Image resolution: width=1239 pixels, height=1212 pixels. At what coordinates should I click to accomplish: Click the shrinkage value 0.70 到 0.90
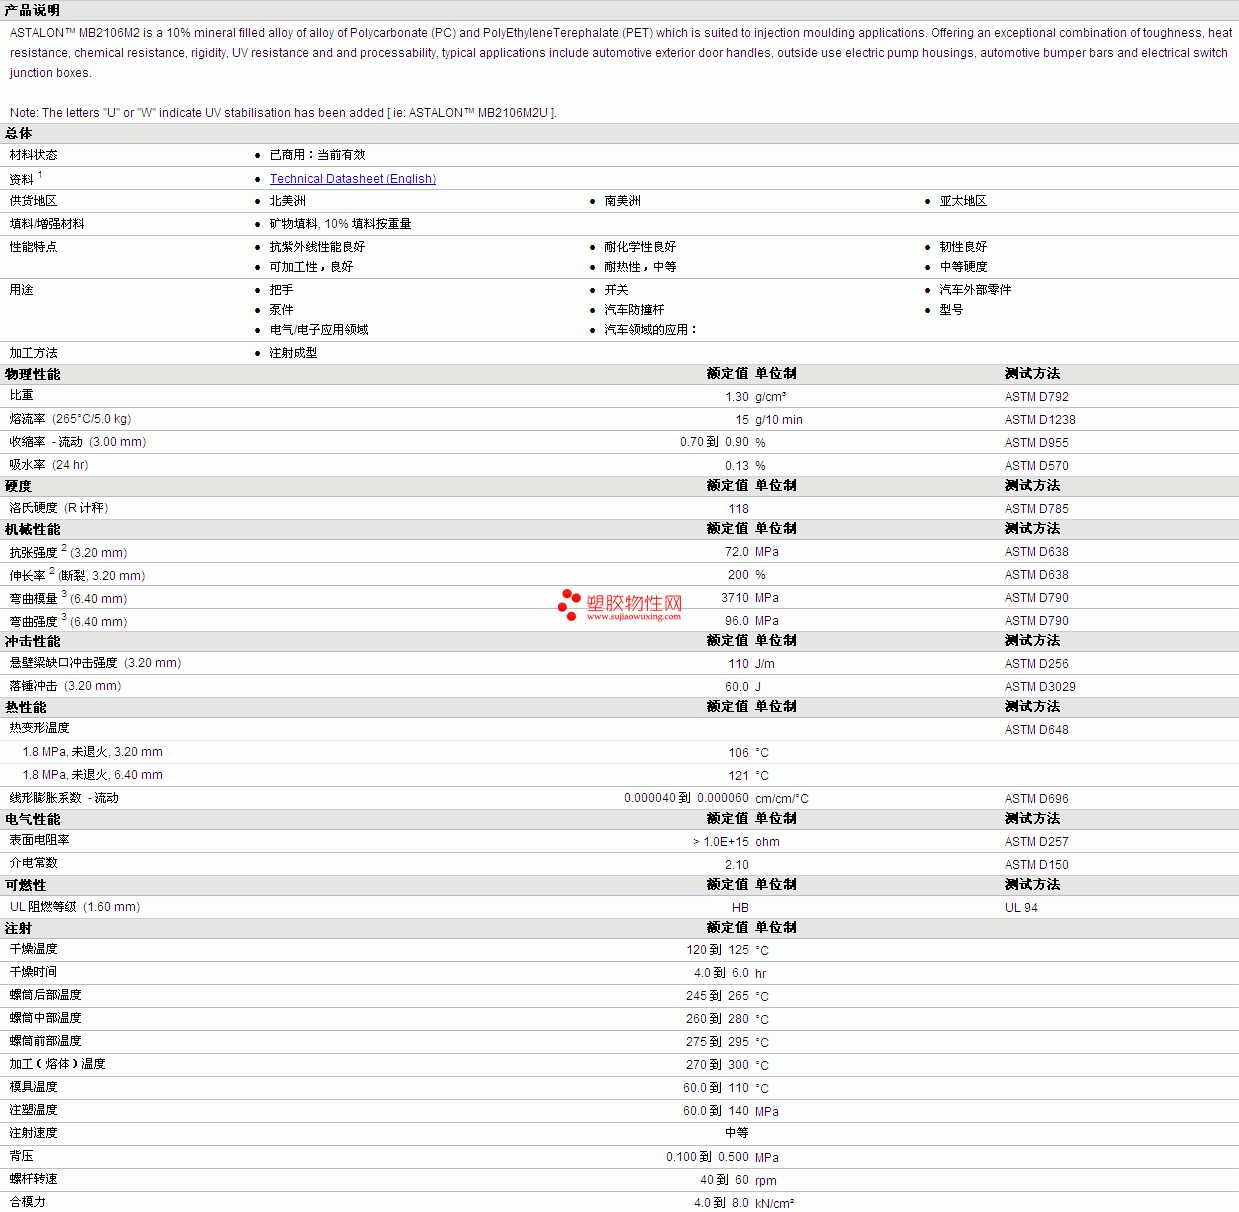point(714,442)
